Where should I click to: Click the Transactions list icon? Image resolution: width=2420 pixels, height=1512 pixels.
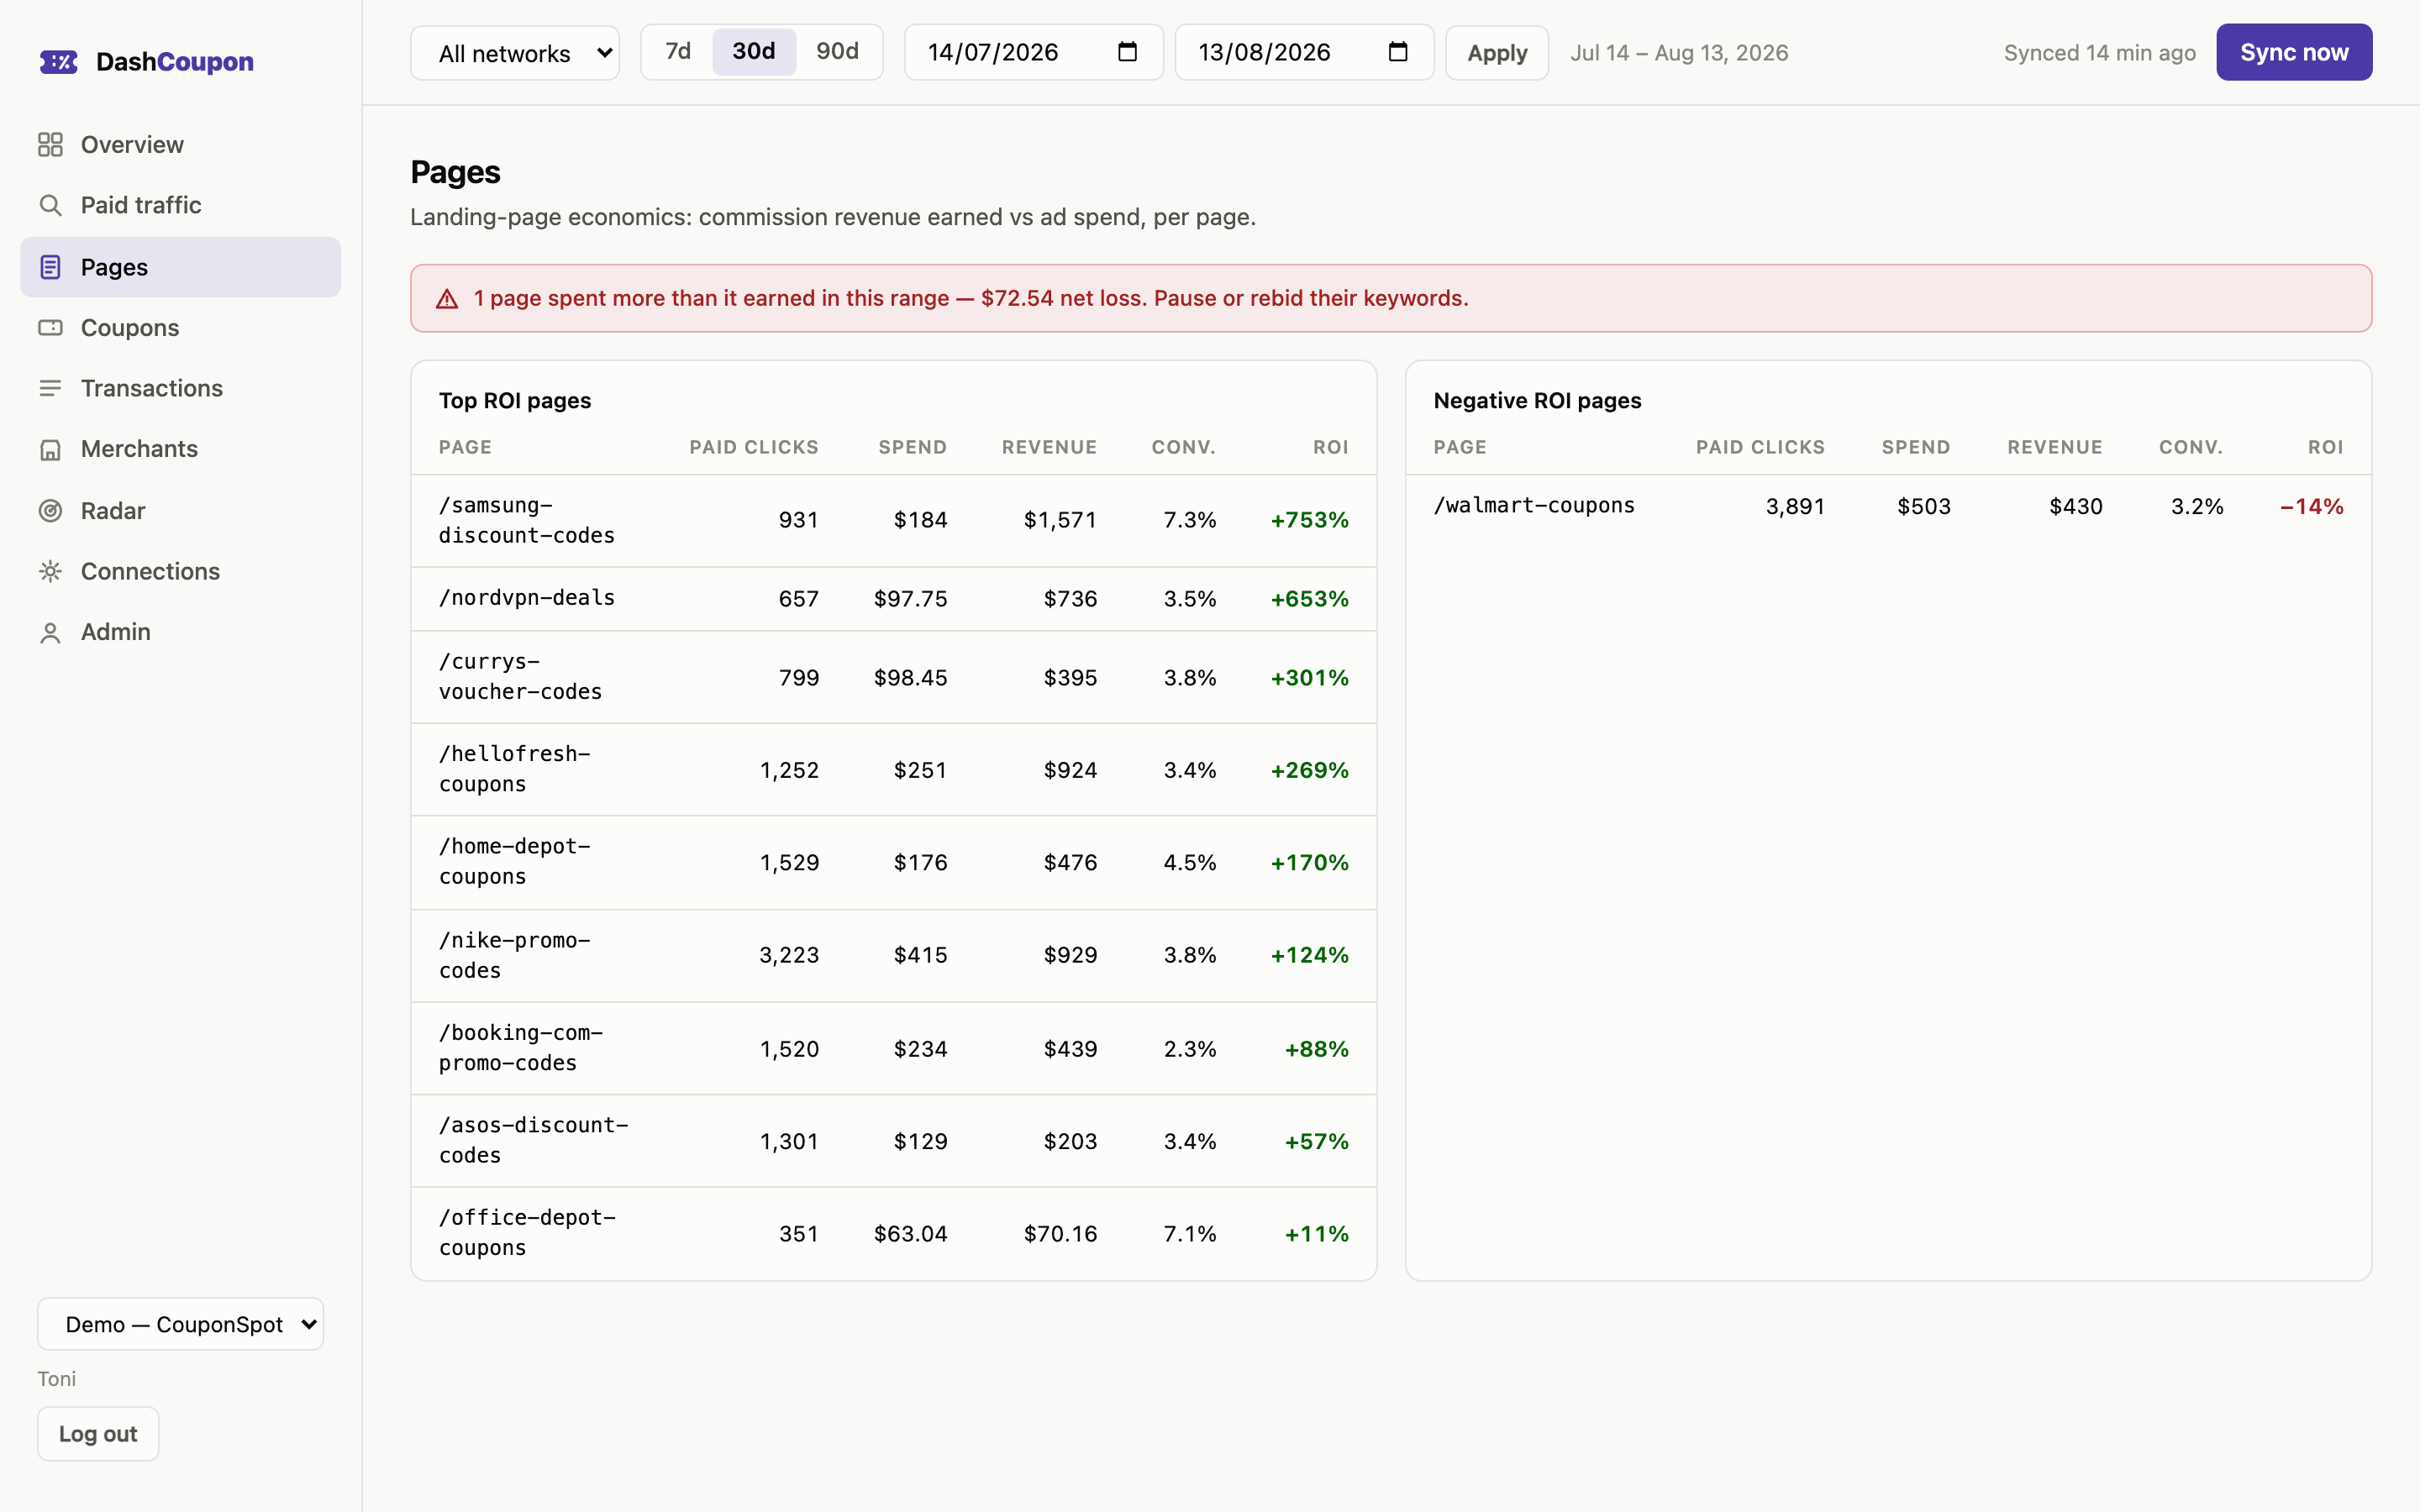tap(50, 388)
